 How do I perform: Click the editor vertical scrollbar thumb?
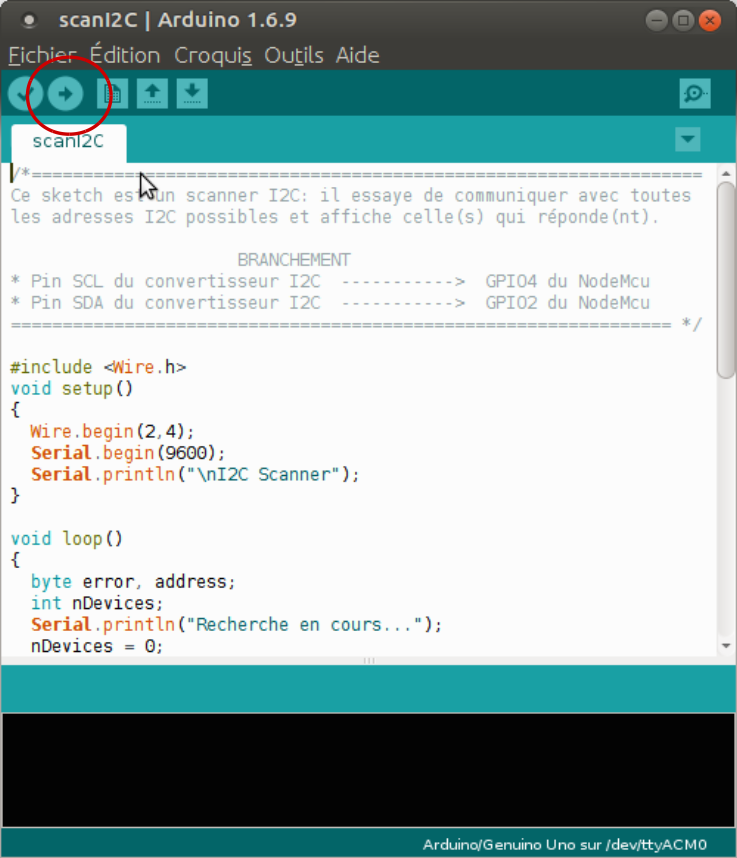coord(727,280)
